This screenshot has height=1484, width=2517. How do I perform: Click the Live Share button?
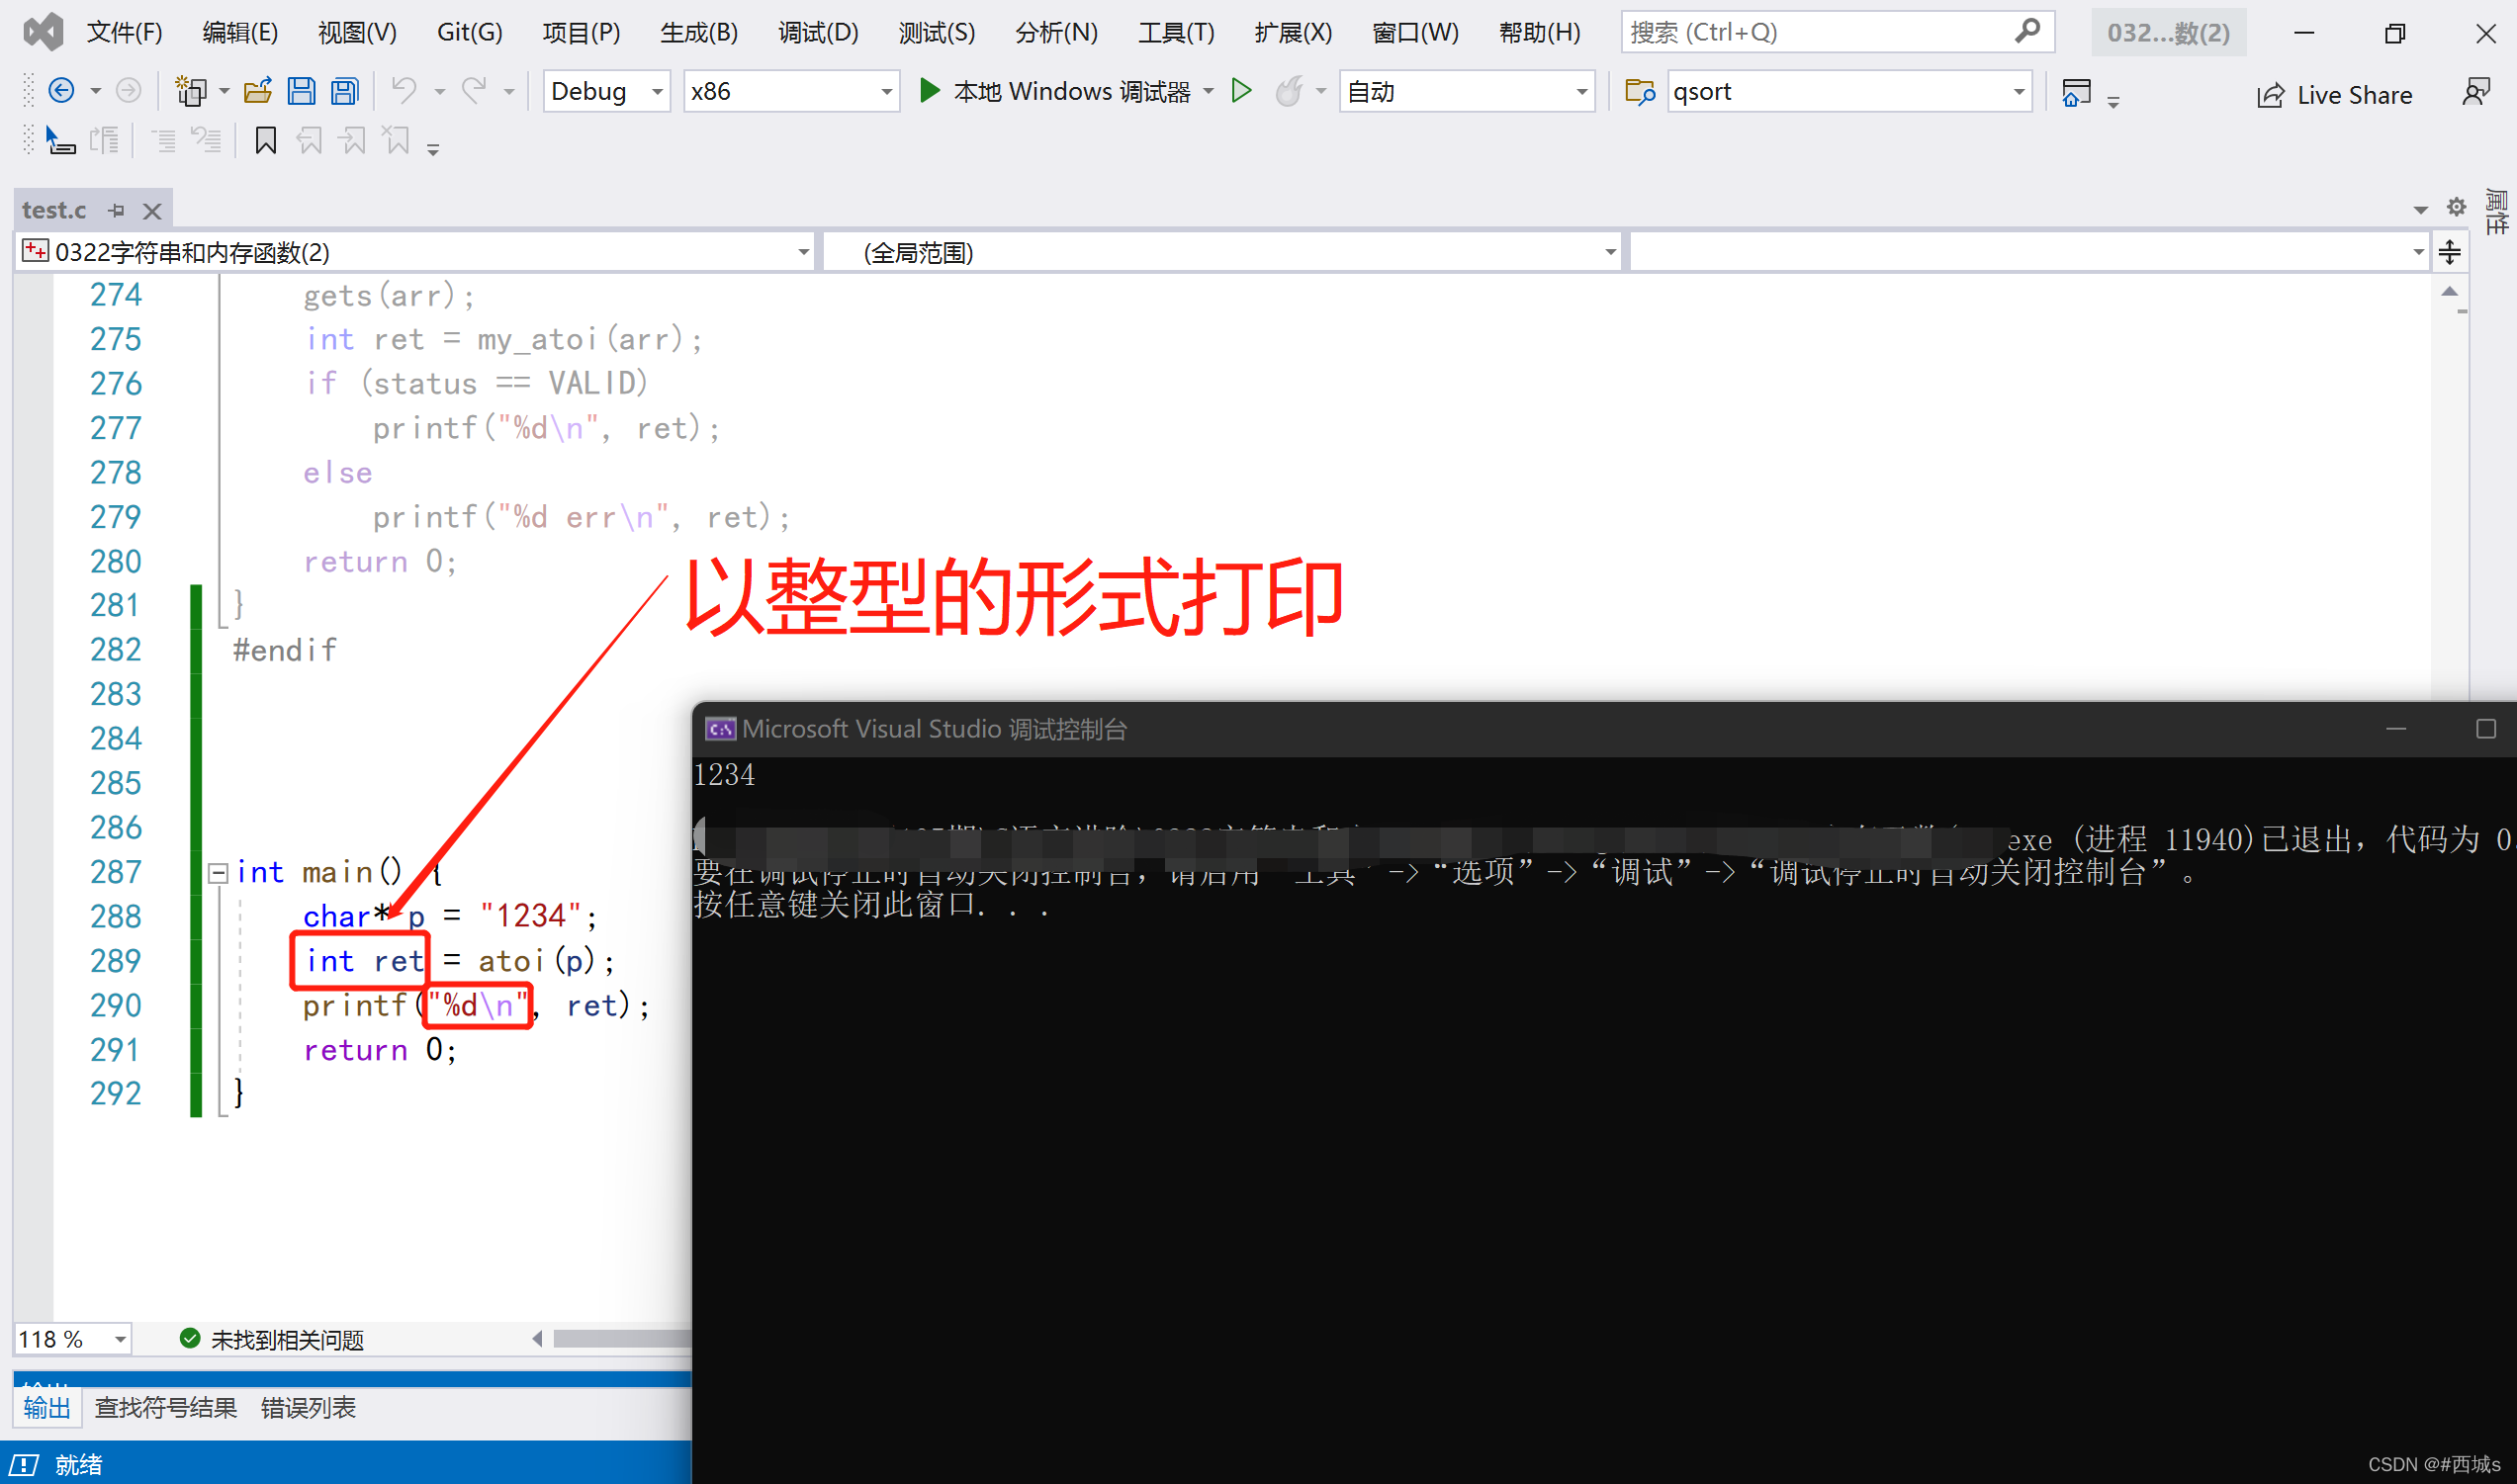click(x=2334, y=95)
